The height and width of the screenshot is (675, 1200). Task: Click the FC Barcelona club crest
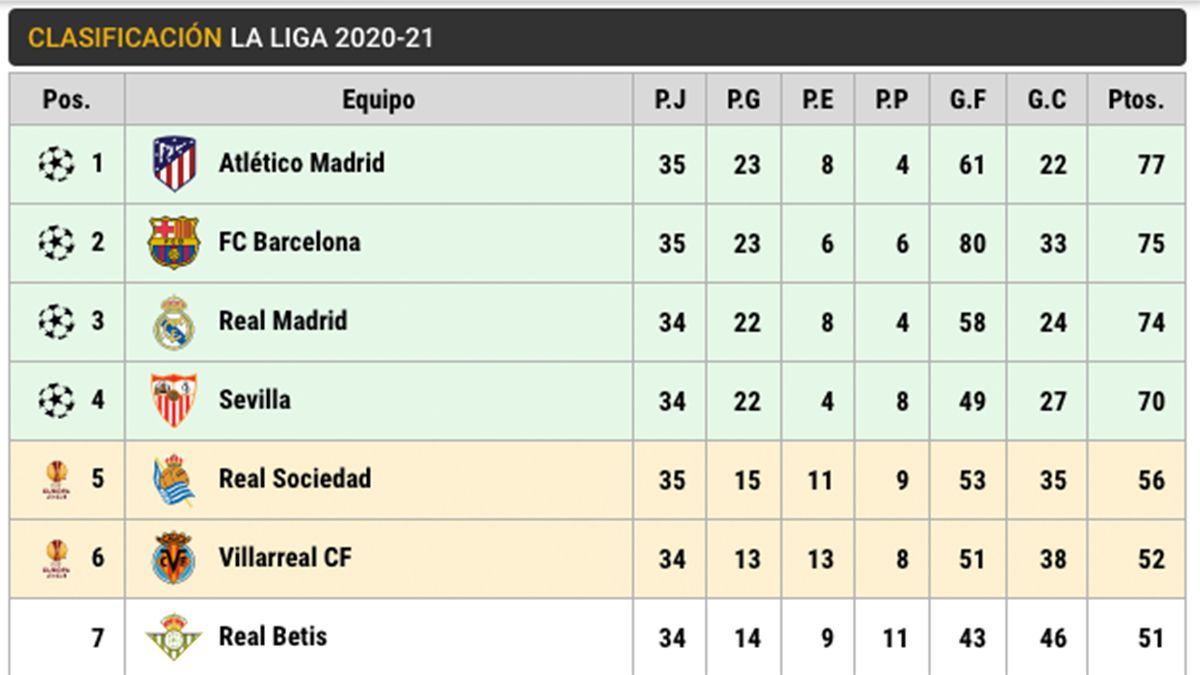[x=174, y=243]
